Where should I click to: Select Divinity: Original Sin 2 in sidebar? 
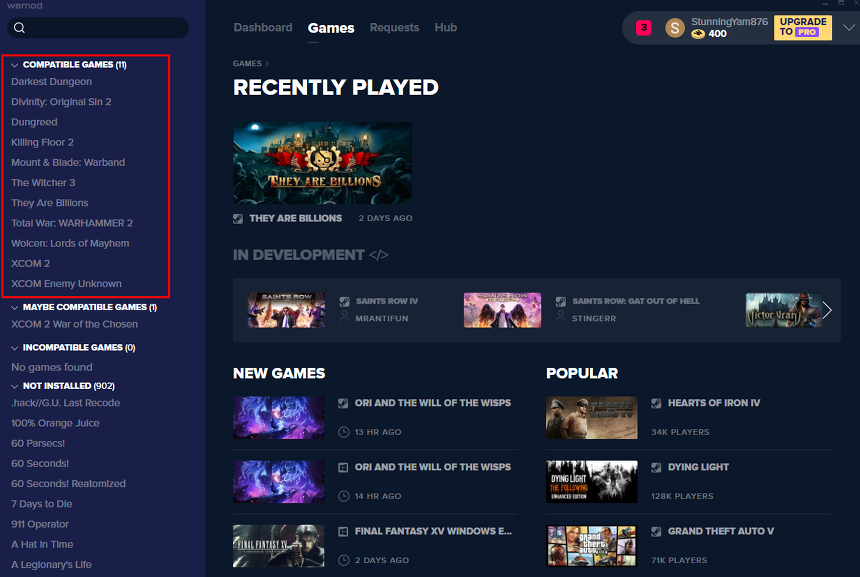click(61, 102)
